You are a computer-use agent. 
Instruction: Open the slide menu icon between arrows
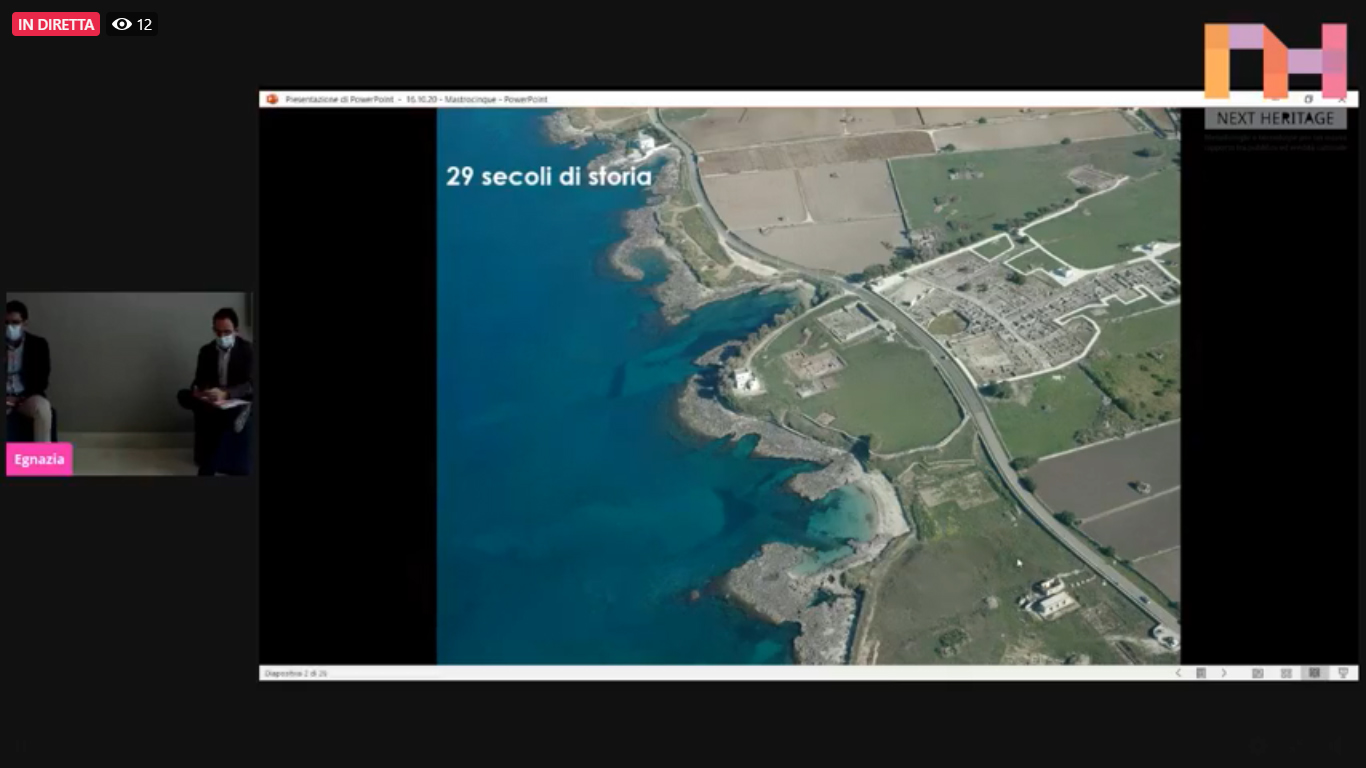pyautogui.click(x=1201, y=673)
